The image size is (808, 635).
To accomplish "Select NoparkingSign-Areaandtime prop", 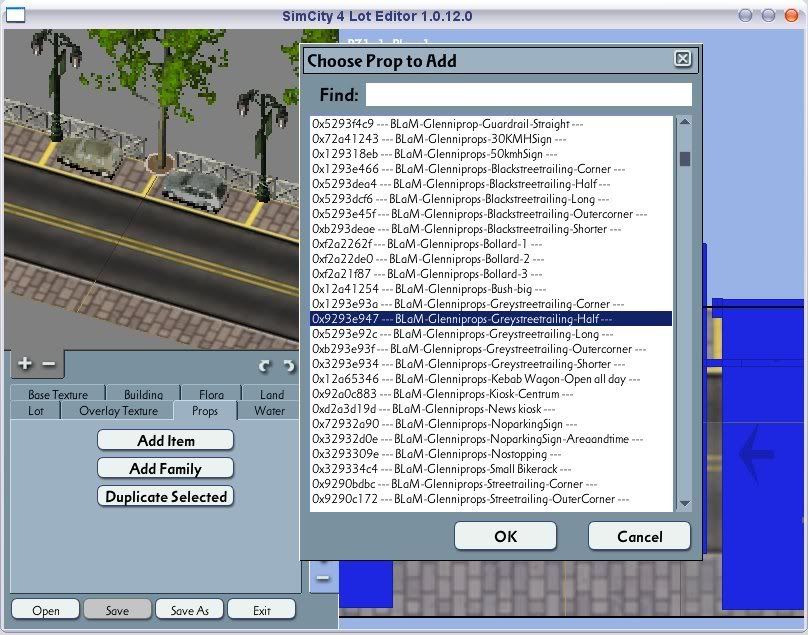I will tap(492, 439).
